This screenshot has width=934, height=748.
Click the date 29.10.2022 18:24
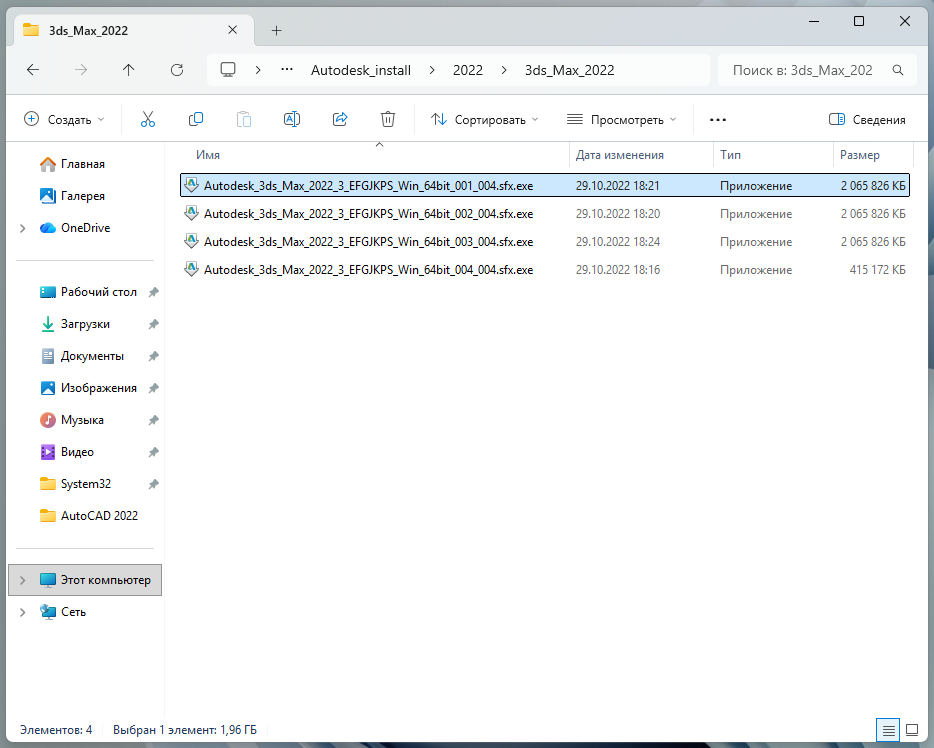click(618, 242)
